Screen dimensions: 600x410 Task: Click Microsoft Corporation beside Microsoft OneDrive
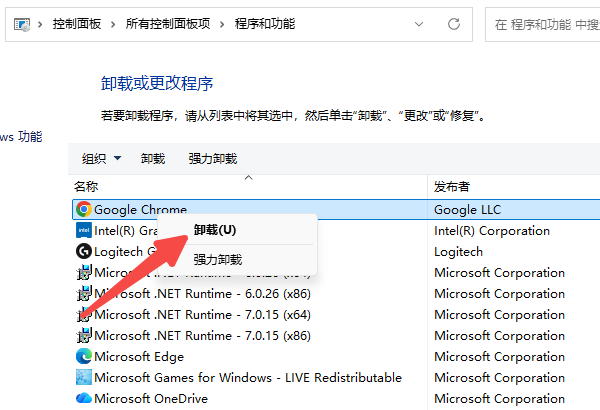(x=499, y=399)
